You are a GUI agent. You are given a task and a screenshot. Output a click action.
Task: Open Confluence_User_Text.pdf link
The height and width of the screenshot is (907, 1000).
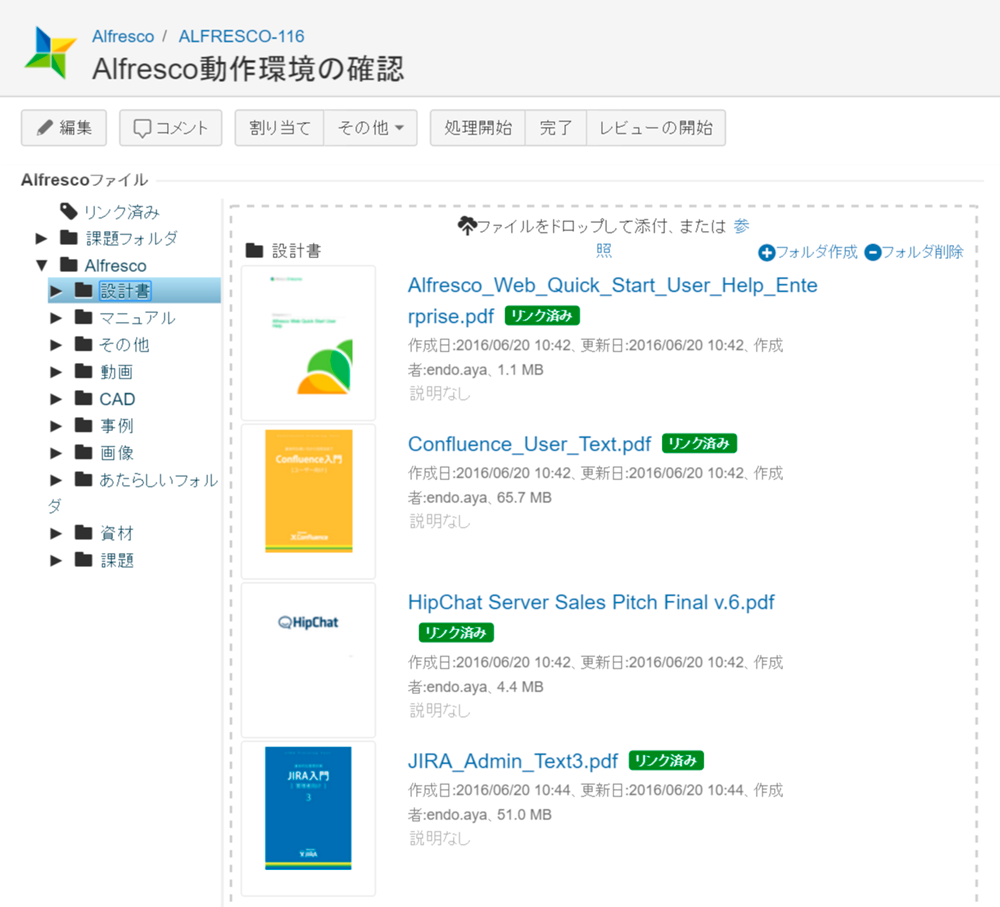point(529,444)
